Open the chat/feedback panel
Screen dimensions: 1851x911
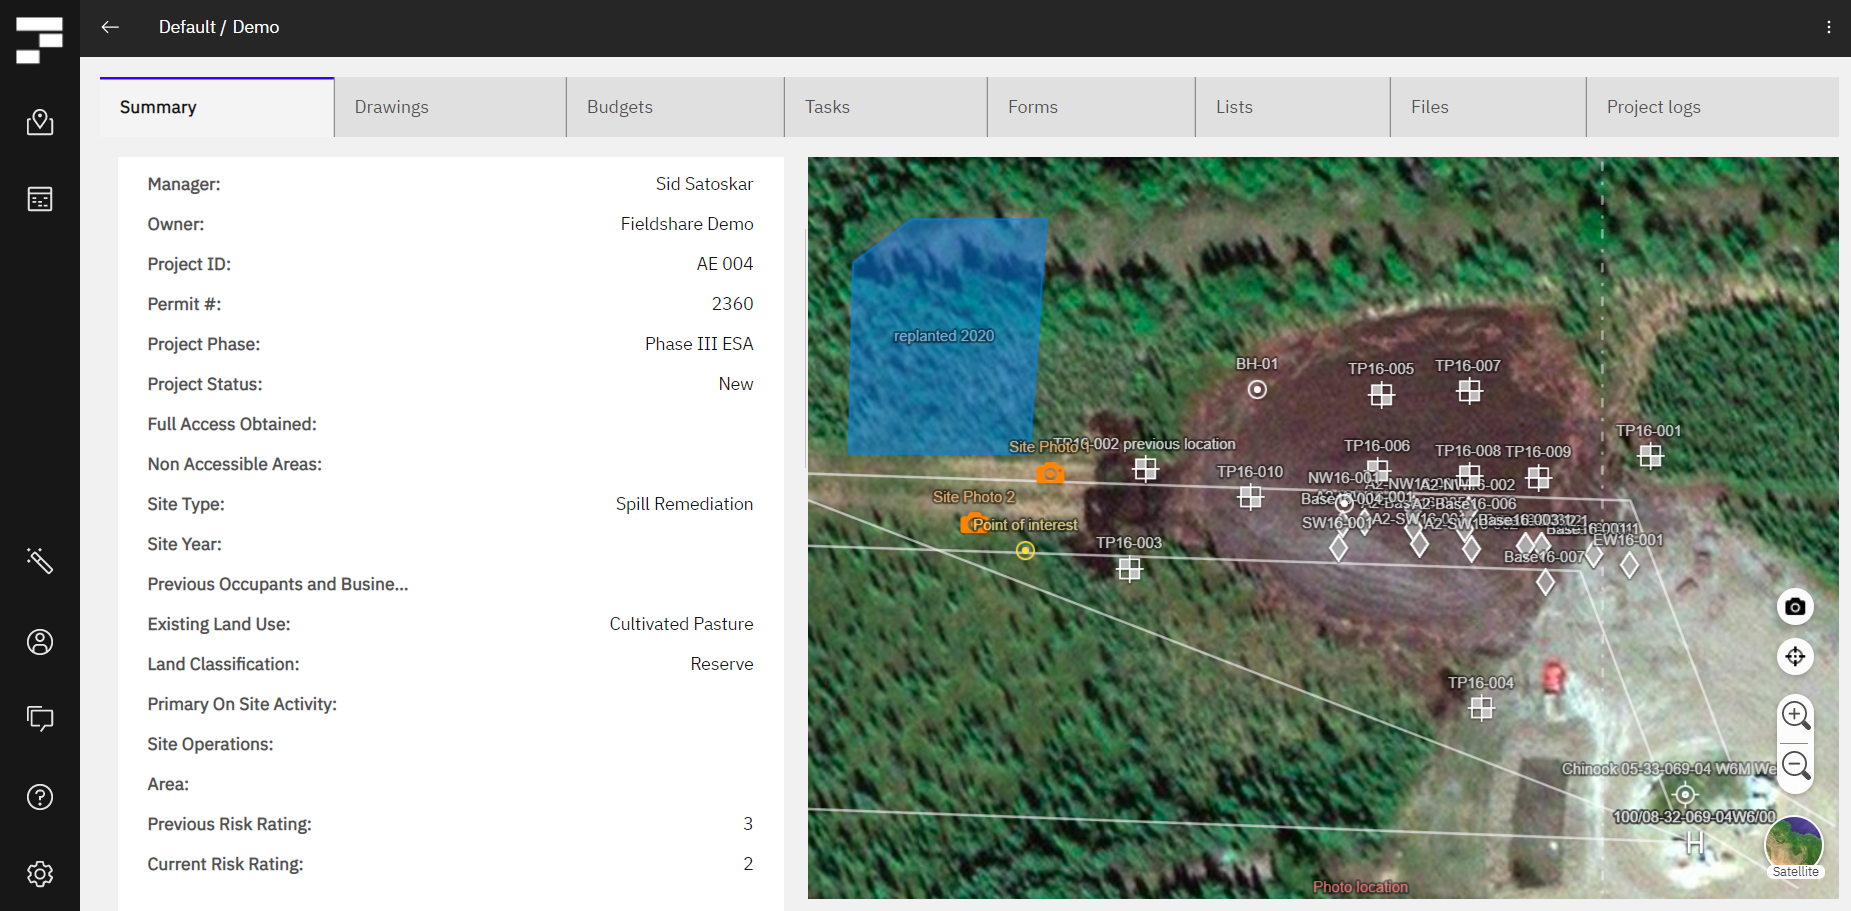tap(40, 719)
